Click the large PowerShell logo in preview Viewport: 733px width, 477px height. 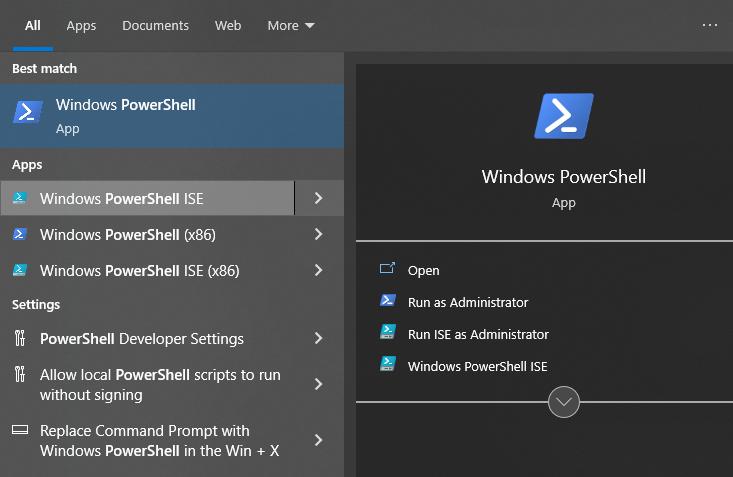coord(564,116)
